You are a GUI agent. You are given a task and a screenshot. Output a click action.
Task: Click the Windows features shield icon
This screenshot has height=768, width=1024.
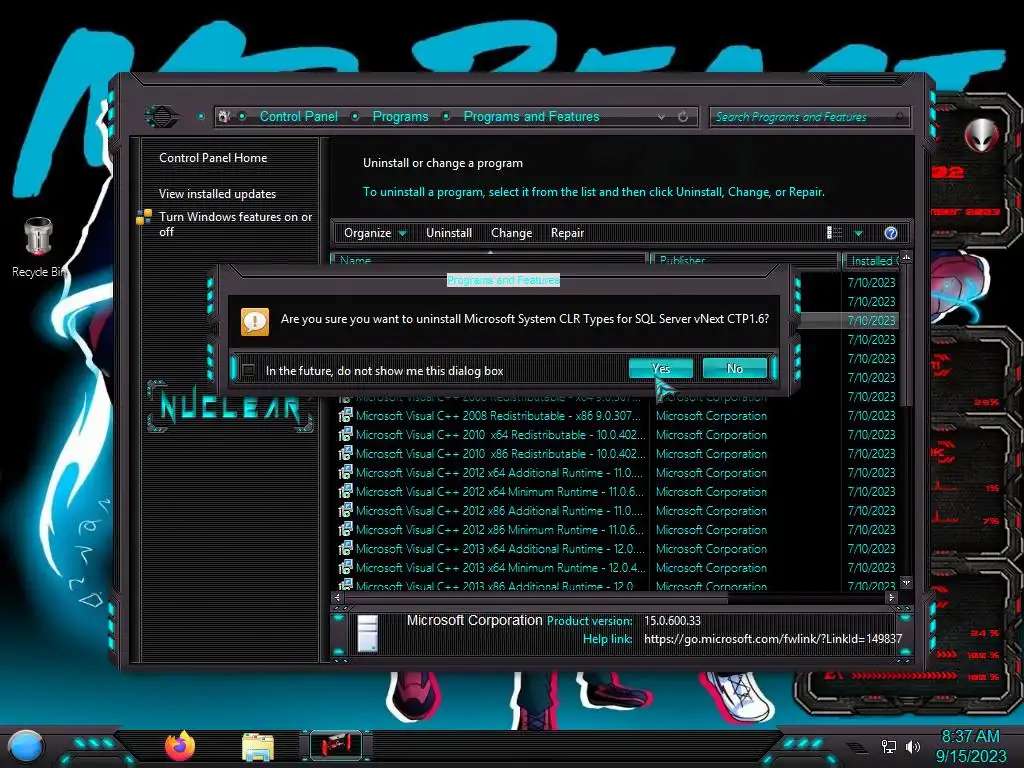click(x=144, y=217)
